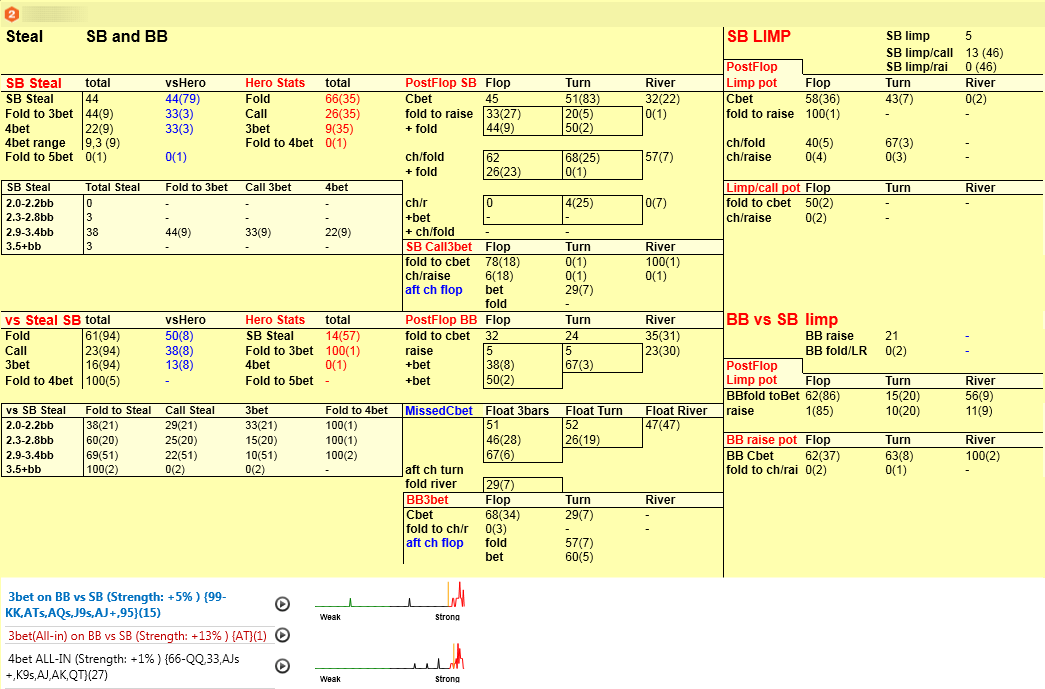Image resolution: width=1045 pixels, height=689 pixels.
Task: Click BB Cbet River value 100(2)
Action: (x=982, y=456)
